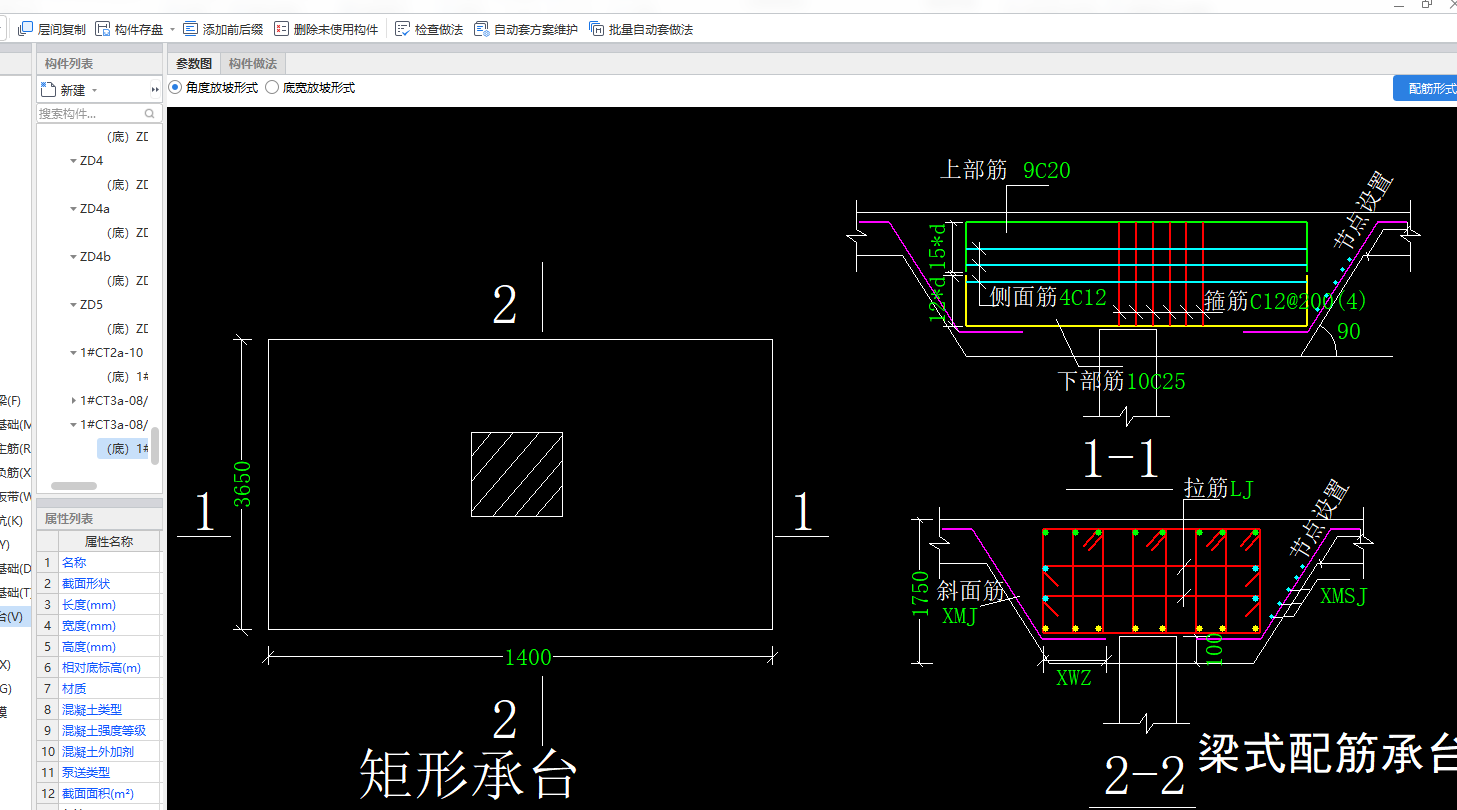
Task: Click the 层间复制 copy-between-floors icon
Action: (25, 30)
